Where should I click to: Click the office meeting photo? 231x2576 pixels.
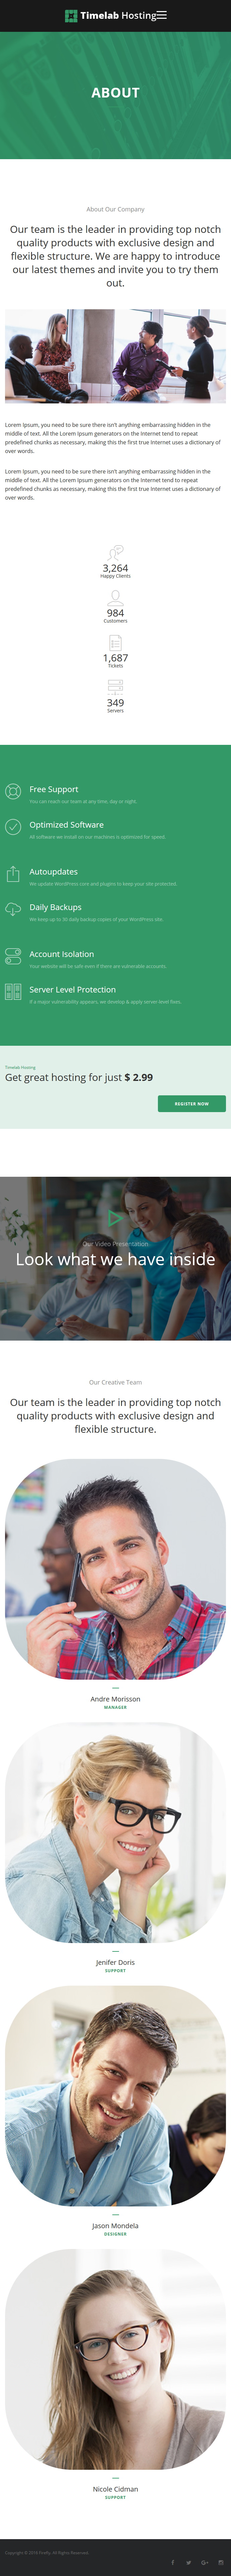pos(115,356)
